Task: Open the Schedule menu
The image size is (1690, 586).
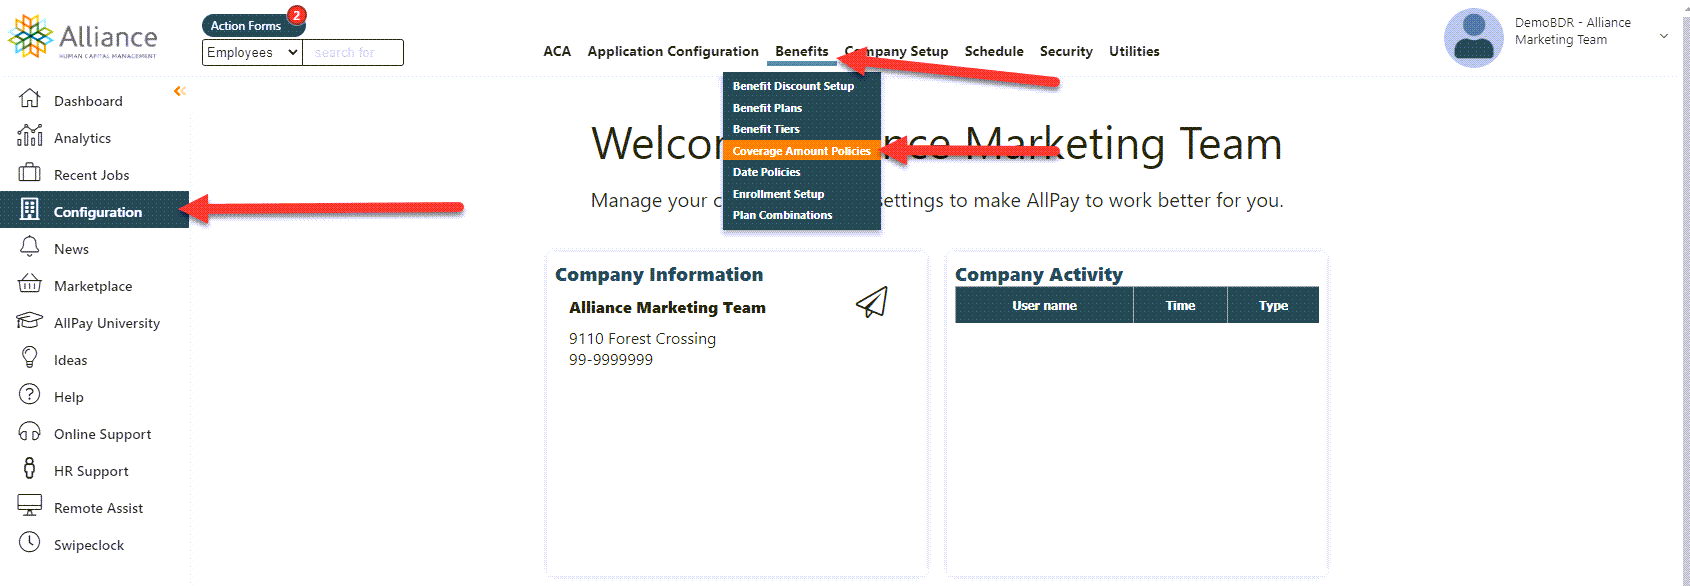Action: click(x=994, y=51)
